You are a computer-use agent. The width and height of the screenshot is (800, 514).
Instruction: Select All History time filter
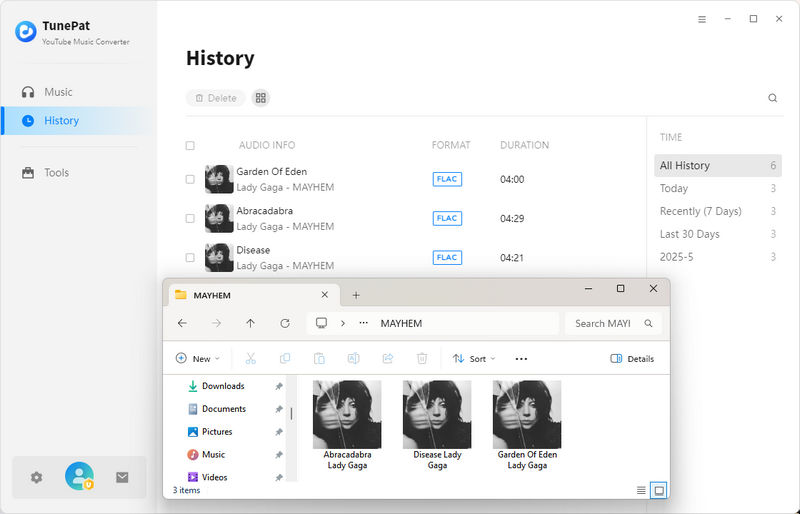717,165
